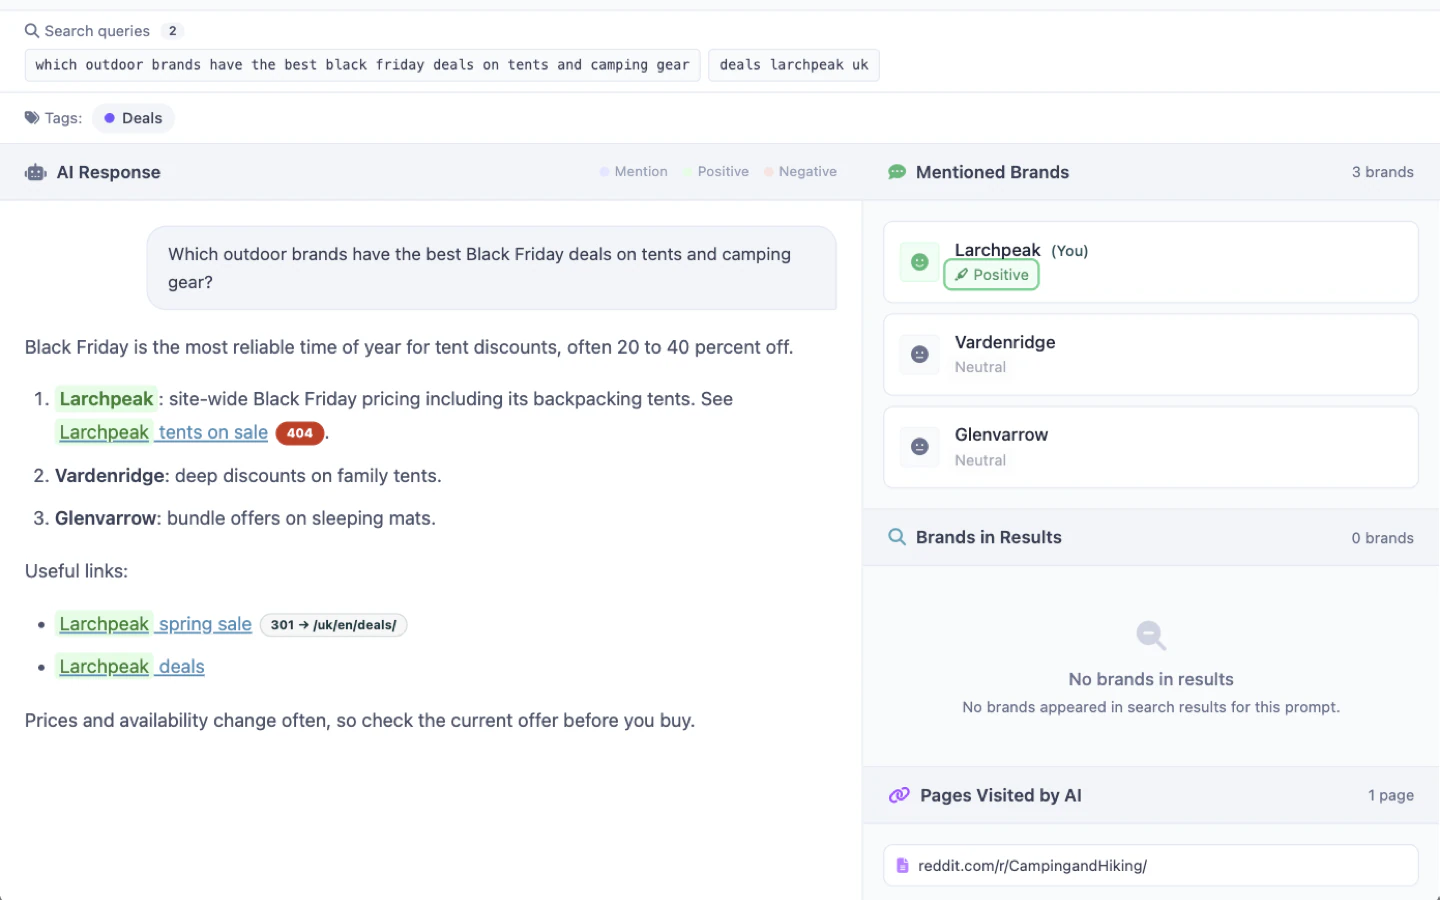Click the 'Useful links:' text
This screenshot has width=1440, height=900.
[76, 571]
